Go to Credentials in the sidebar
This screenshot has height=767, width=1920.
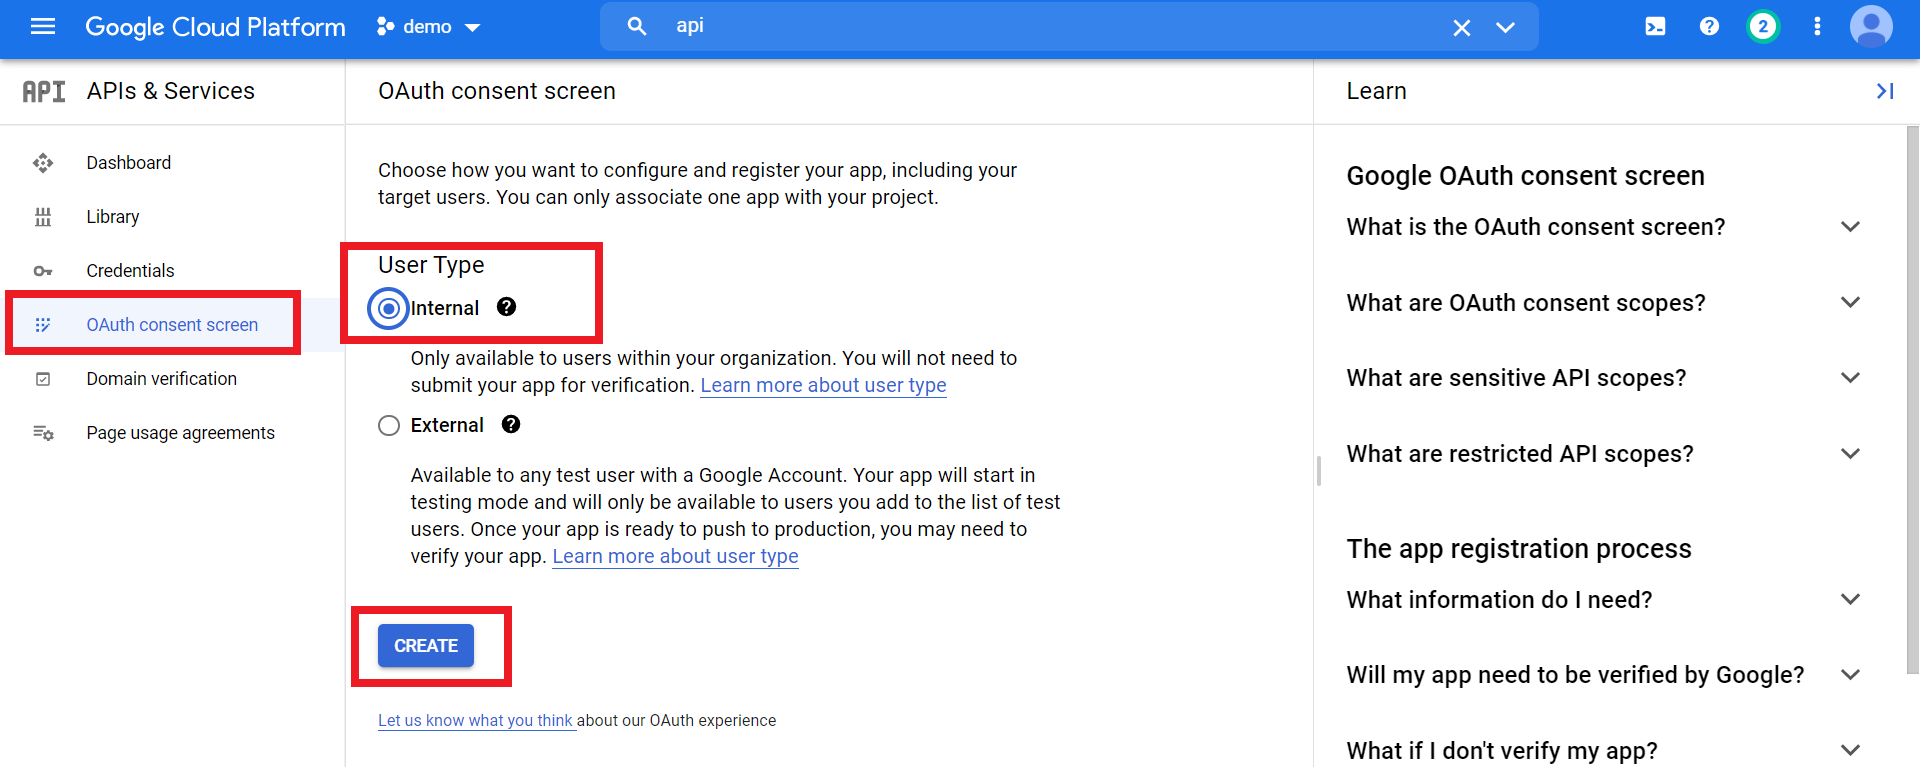pyautogui.click(x=130, y=271)
